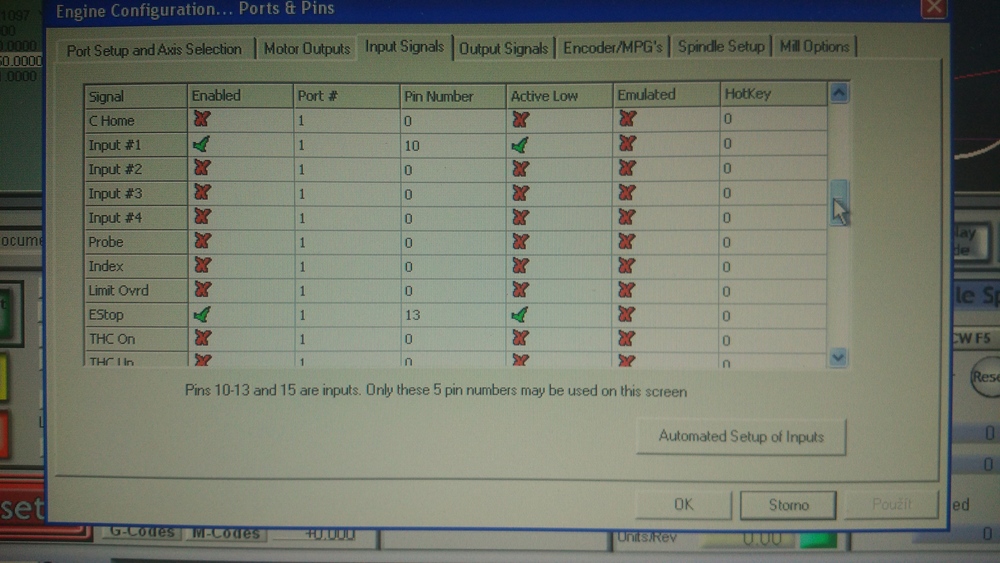Click the Storno cancel button
Image resolution: width=1000 pixels, height=563 pixels.
[788, 505]
